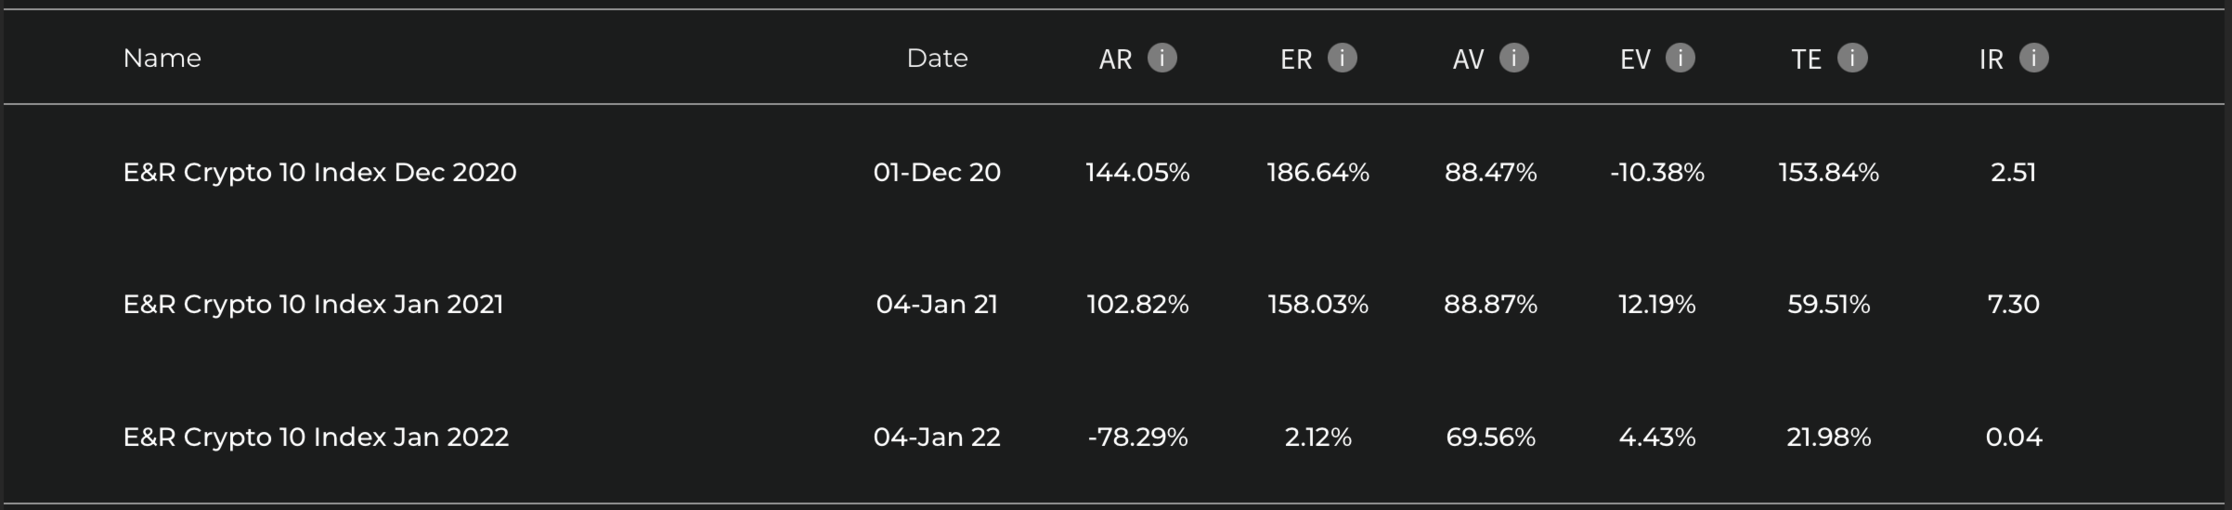The width and height of the screenshot is (2232, 510).
Task: Click the 04-Jan 22 date cell
Action: [x=937, y=437]
